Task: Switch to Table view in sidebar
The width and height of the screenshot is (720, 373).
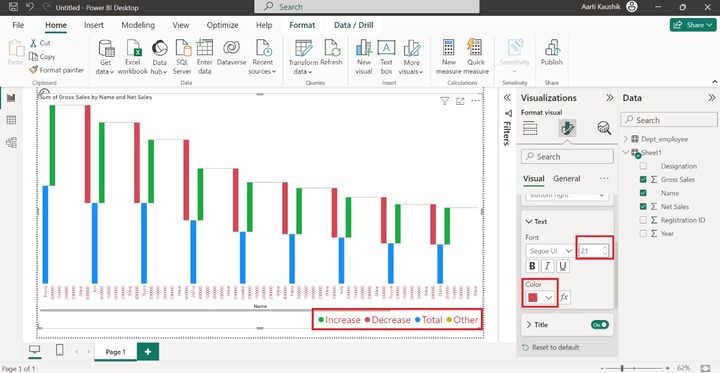Action: coord(11,120)
